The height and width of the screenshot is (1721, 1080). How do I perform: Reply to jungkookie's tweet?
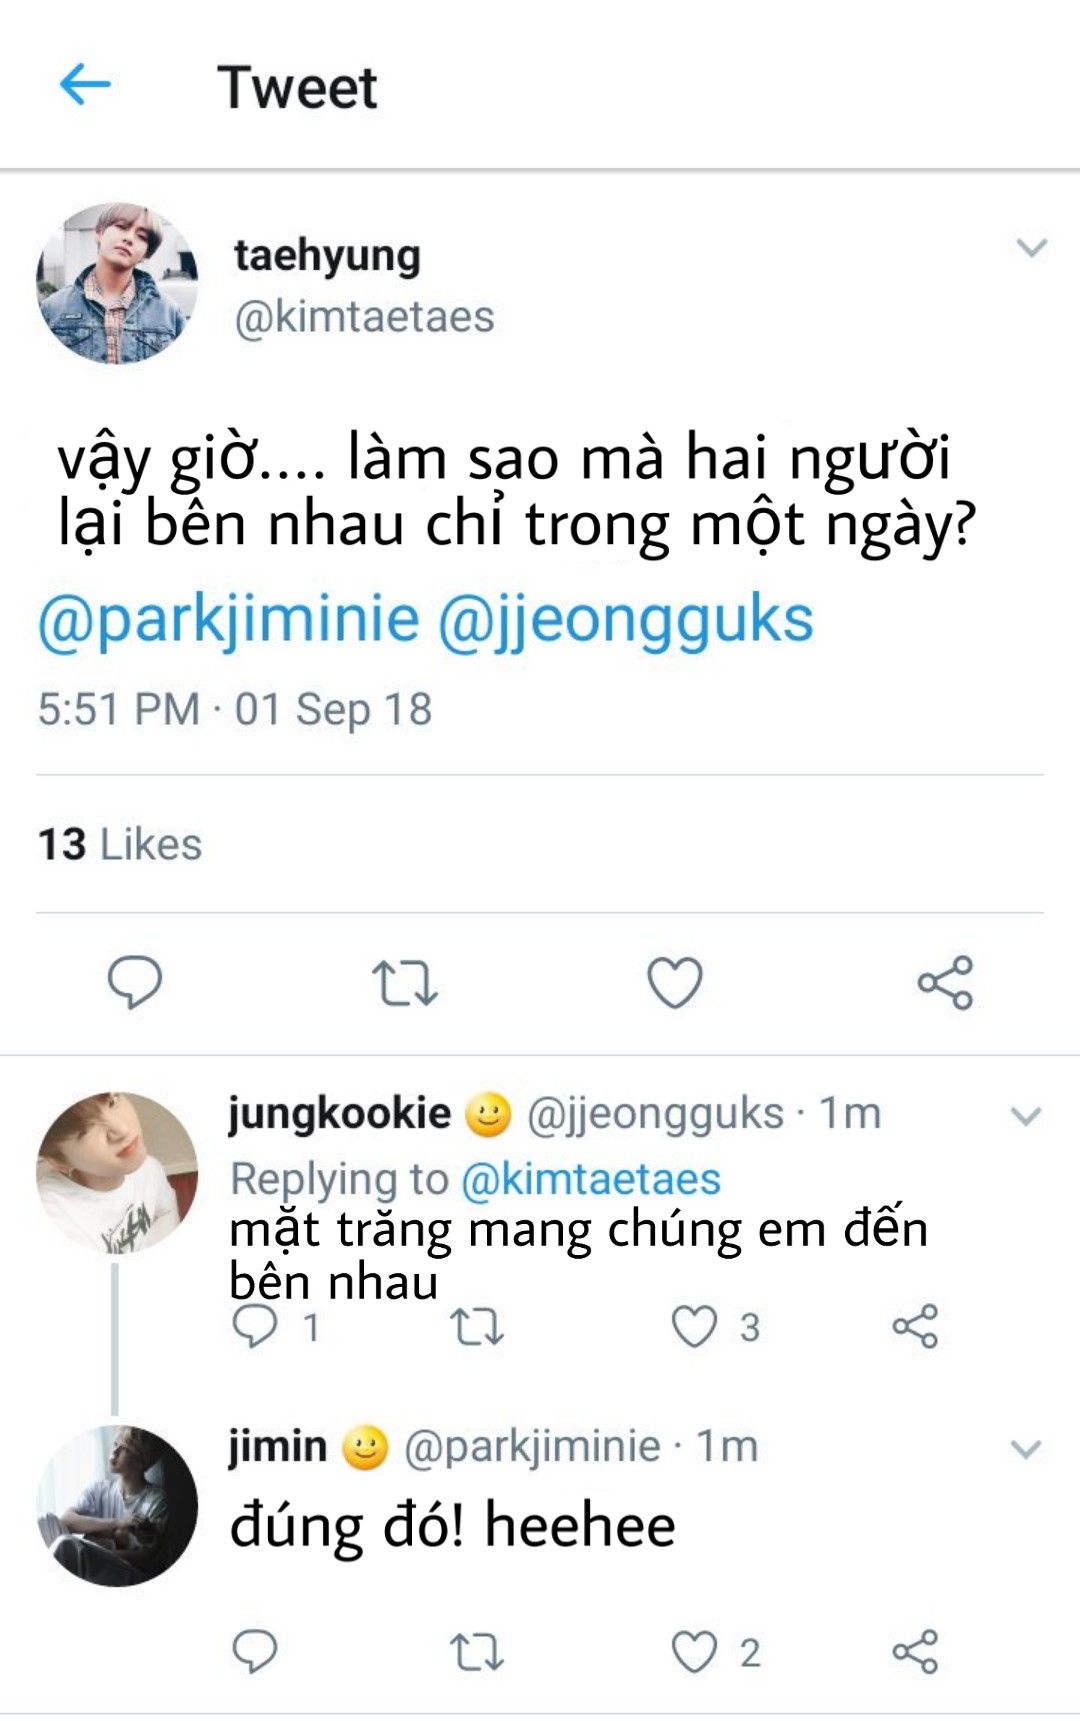255,1327
